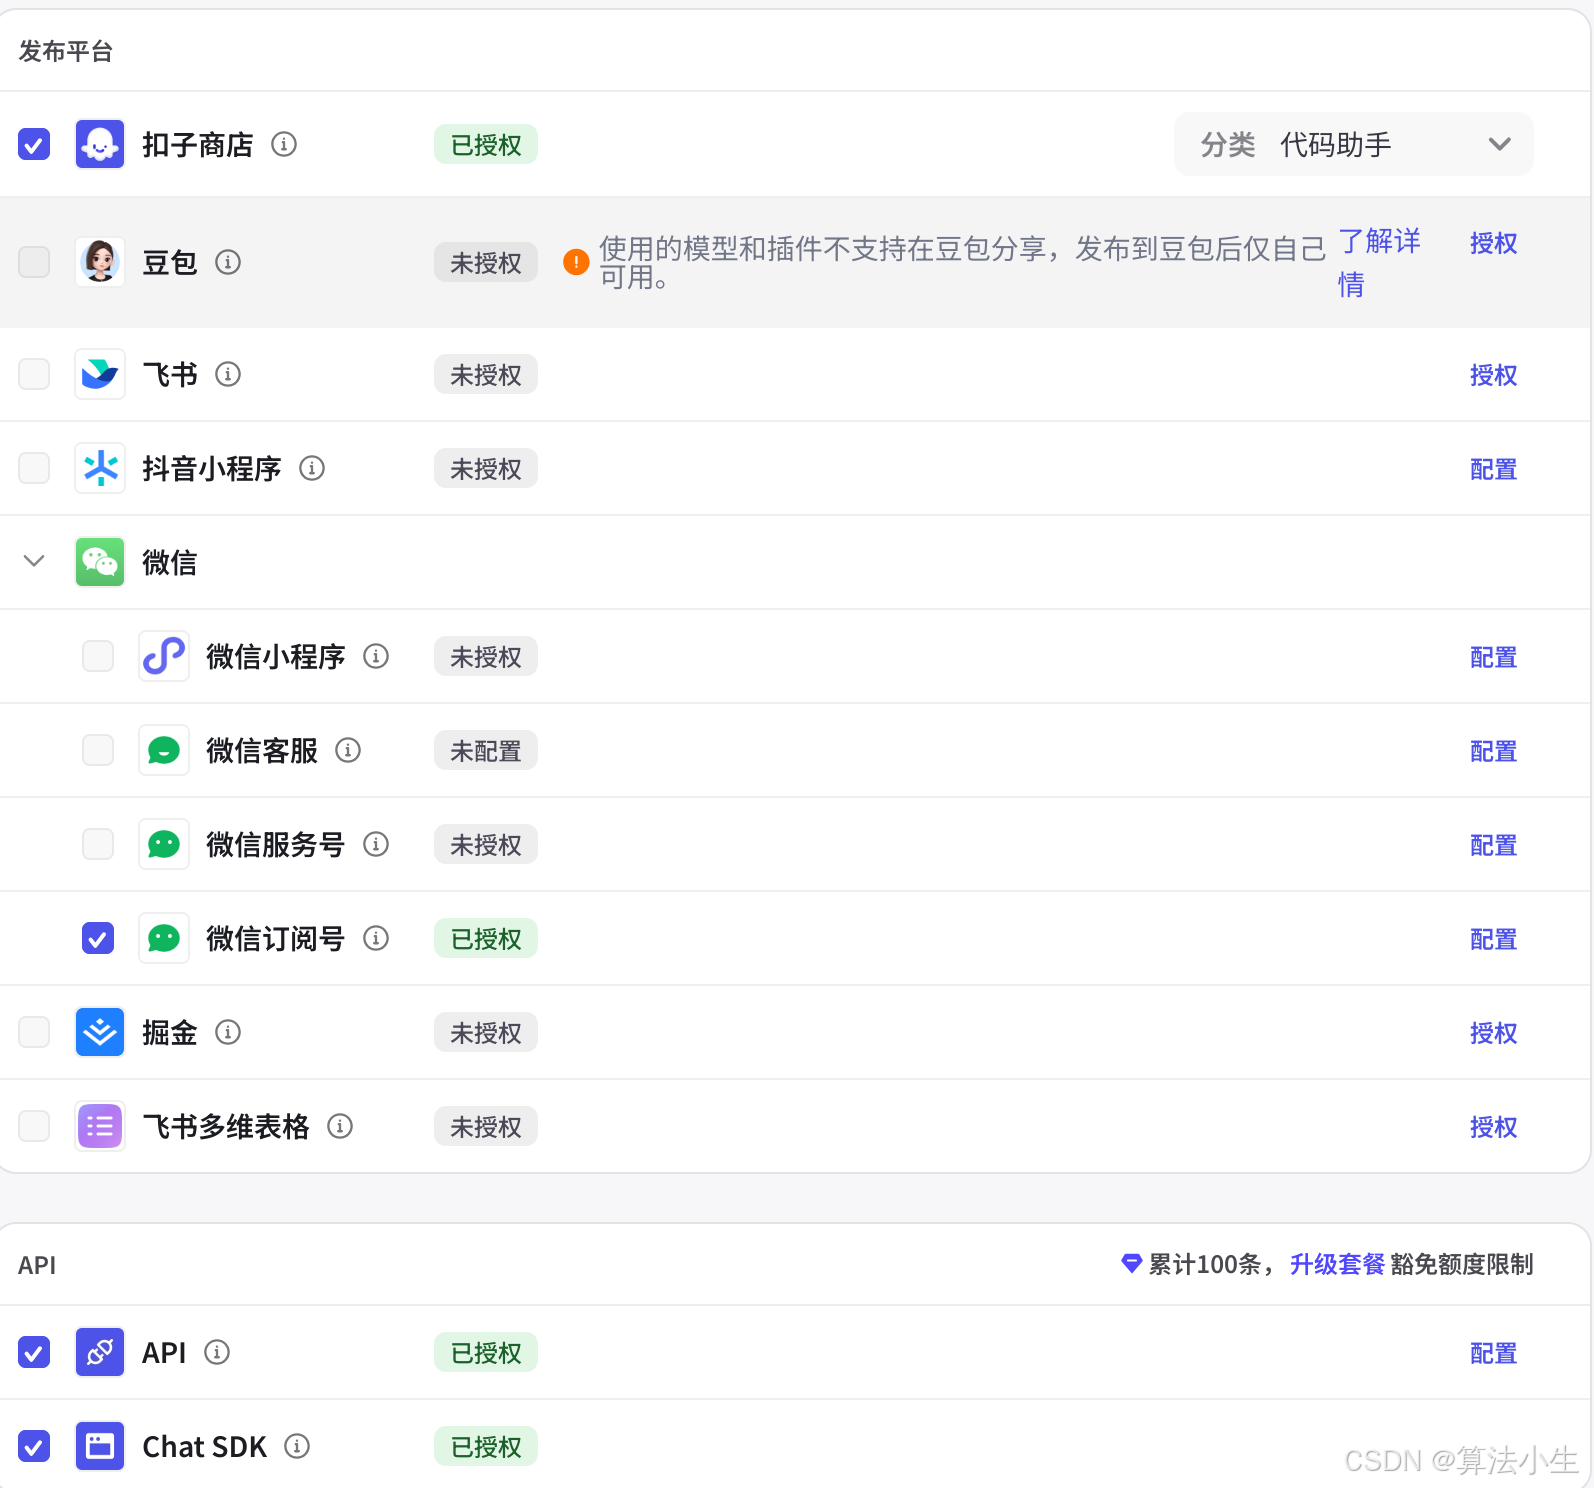Click the 微信服务号 logo icon
Viewport: 1594px width, 1488px height.
164,844
